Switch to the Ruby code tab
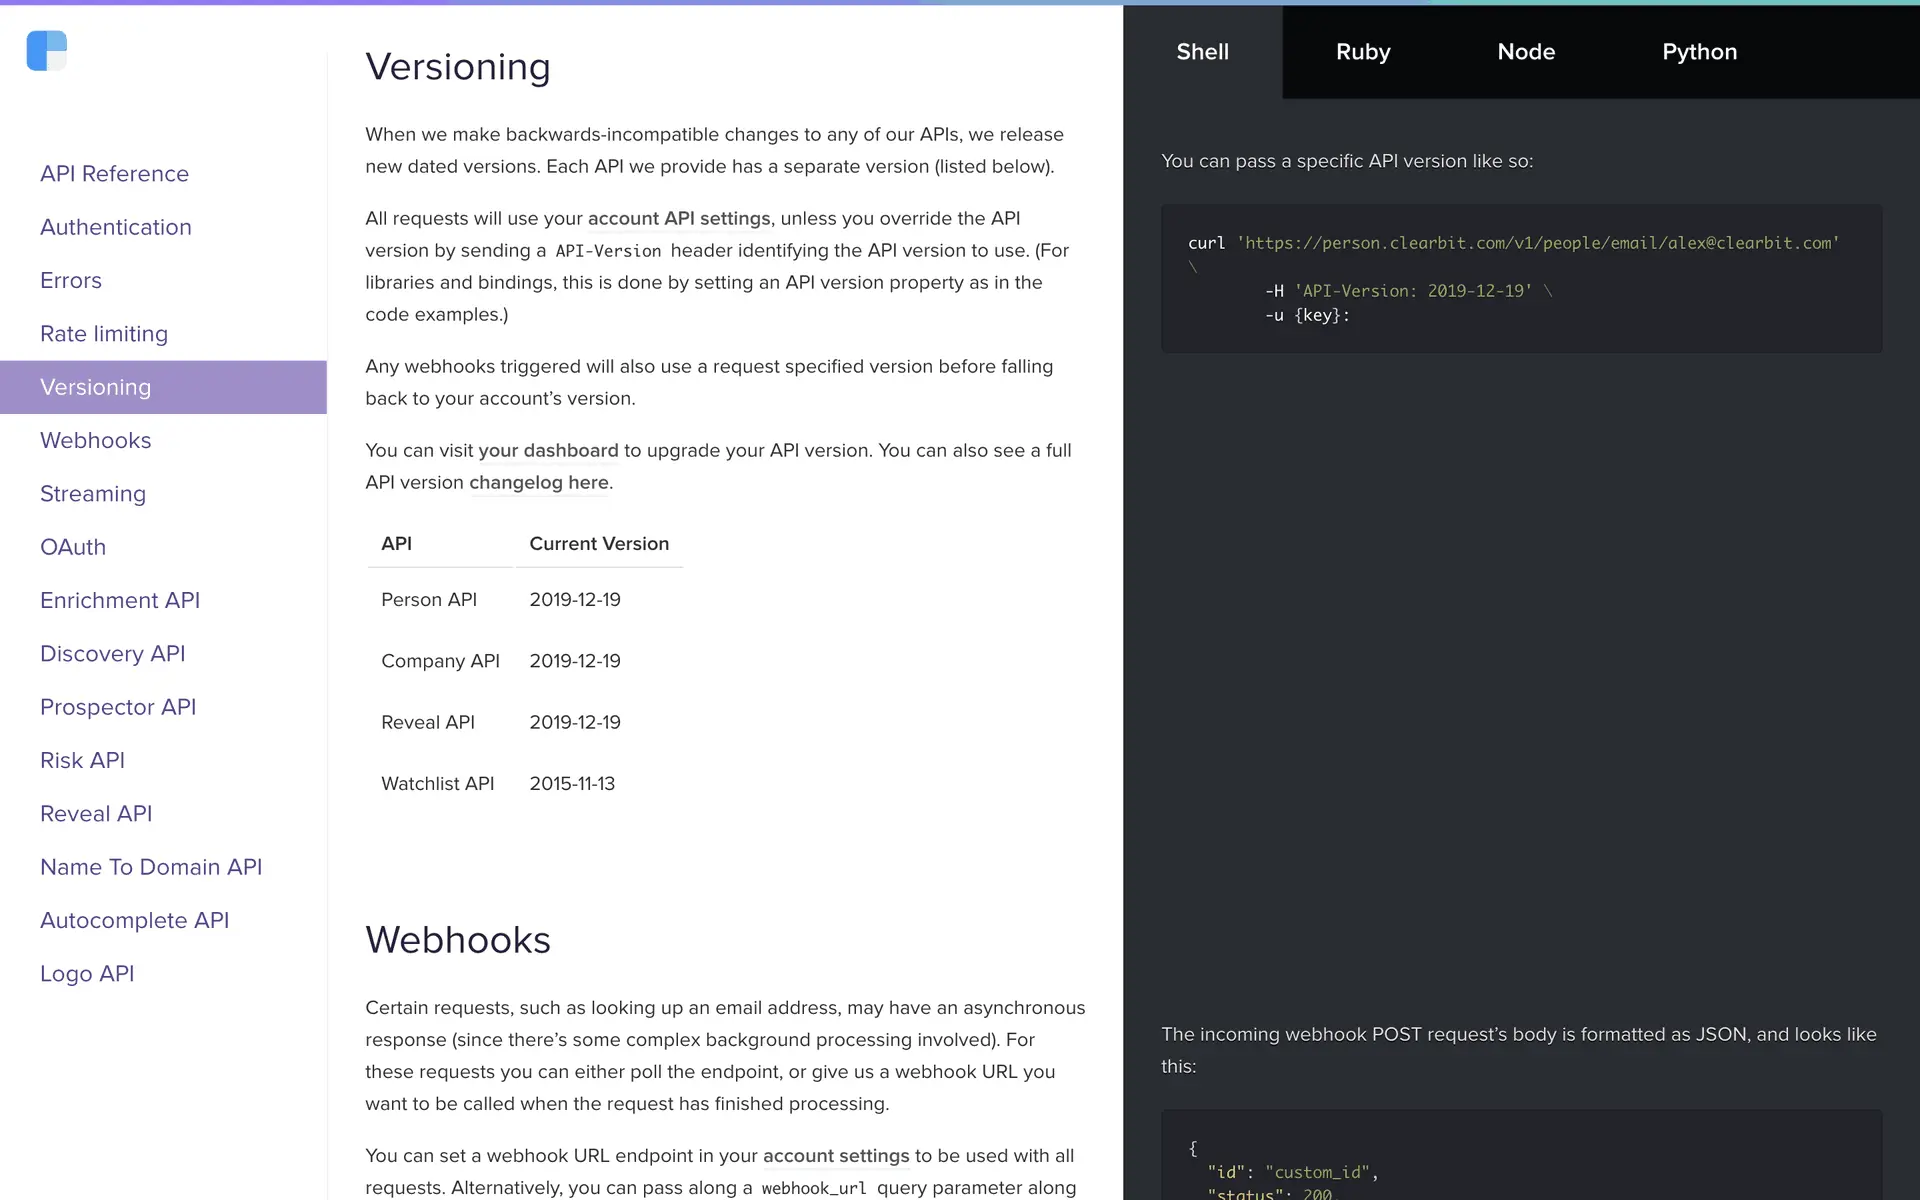This screenshot has height=1200, width=1920. click(x=1363, y=52)
